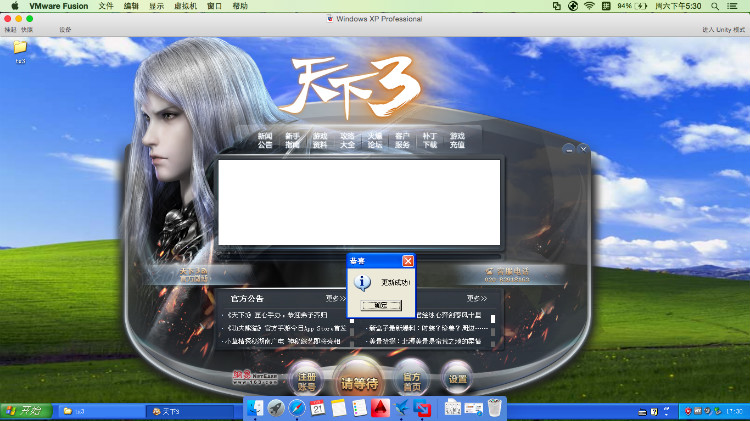Confirm the update-success dialog with 确定
This screenshot has height=421, width=750.
(381, 305)
